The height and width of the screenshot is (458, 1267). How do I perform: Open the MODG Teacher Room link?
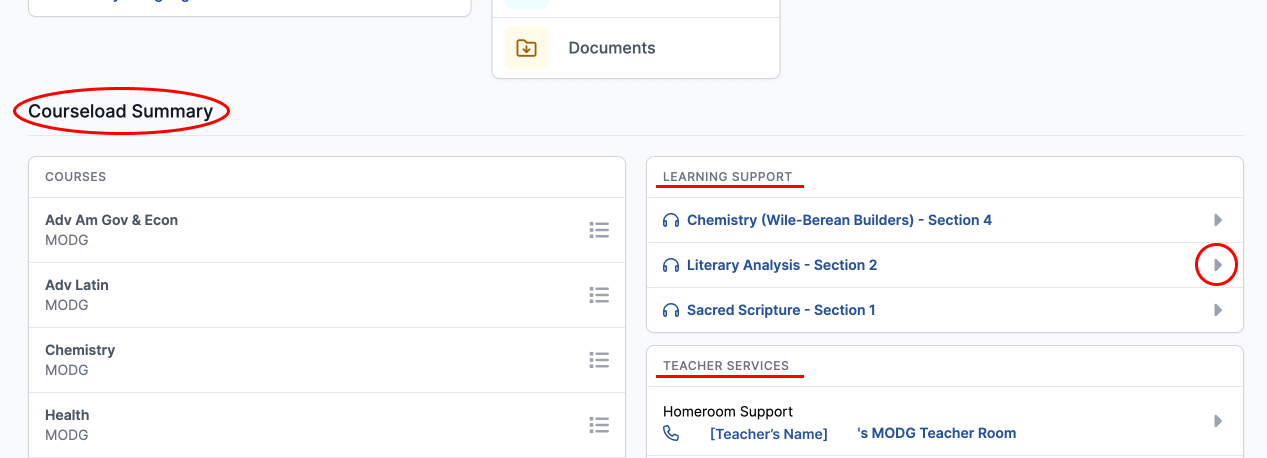coord(937,433)
